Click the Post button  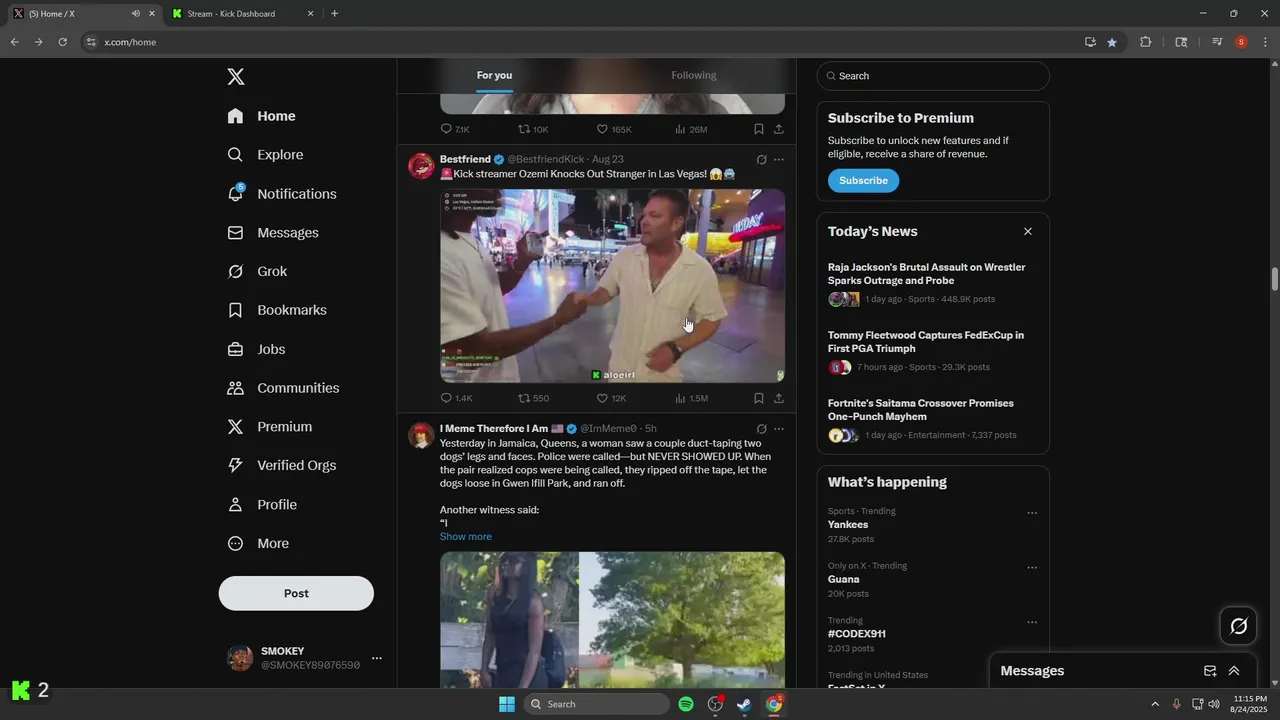click(x=296, y=593)
